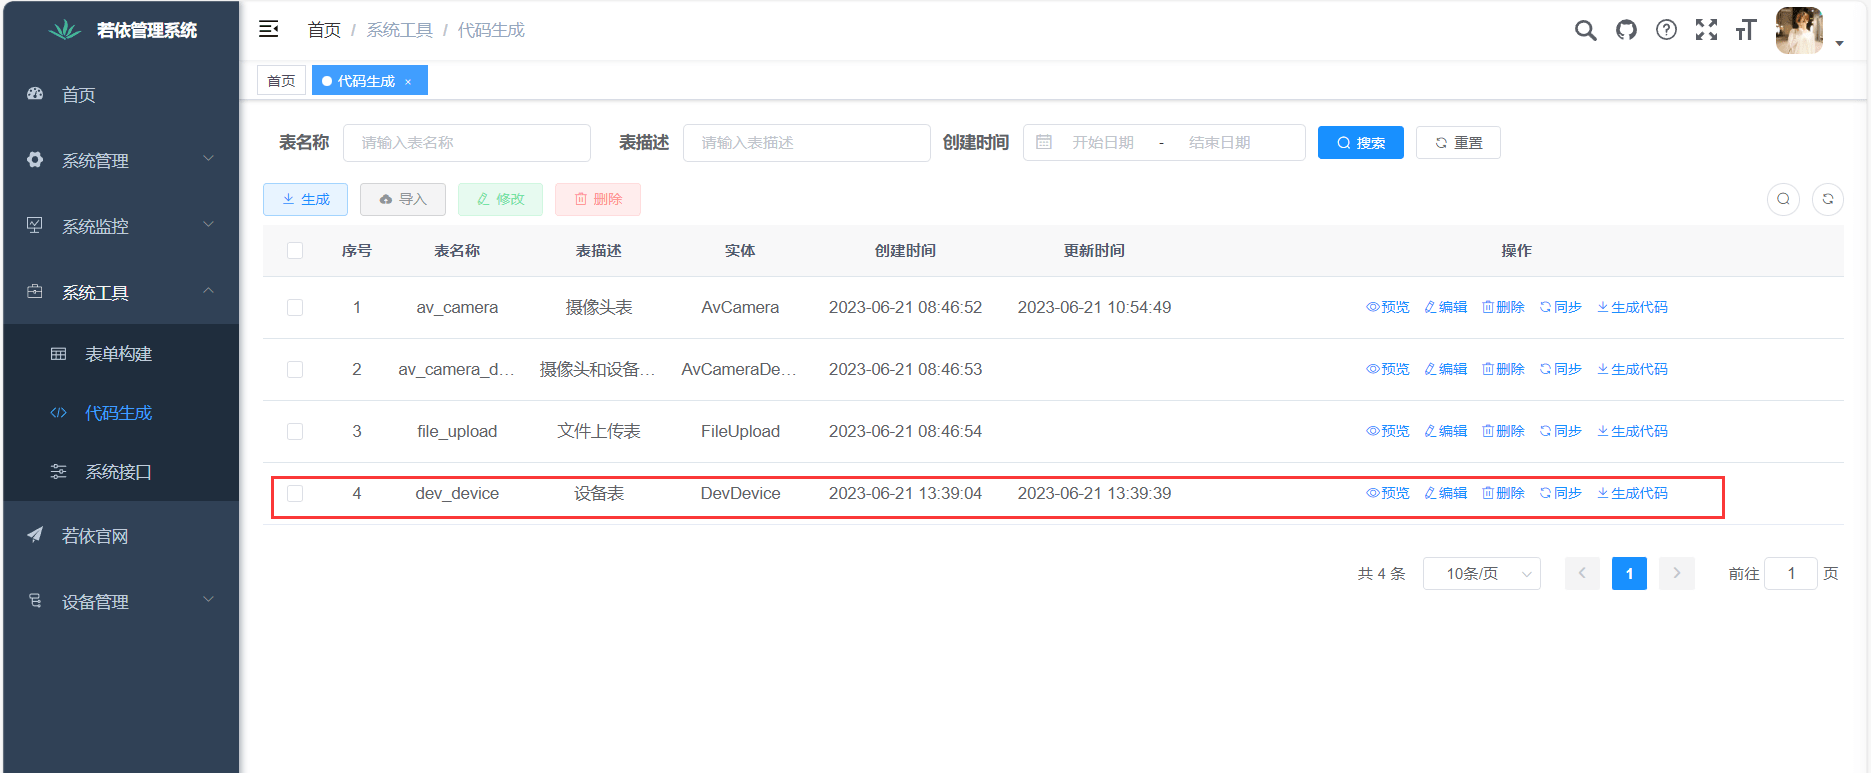Click the 系统工具 toolbox icon
1871x773 pixels.
point(35,291)
